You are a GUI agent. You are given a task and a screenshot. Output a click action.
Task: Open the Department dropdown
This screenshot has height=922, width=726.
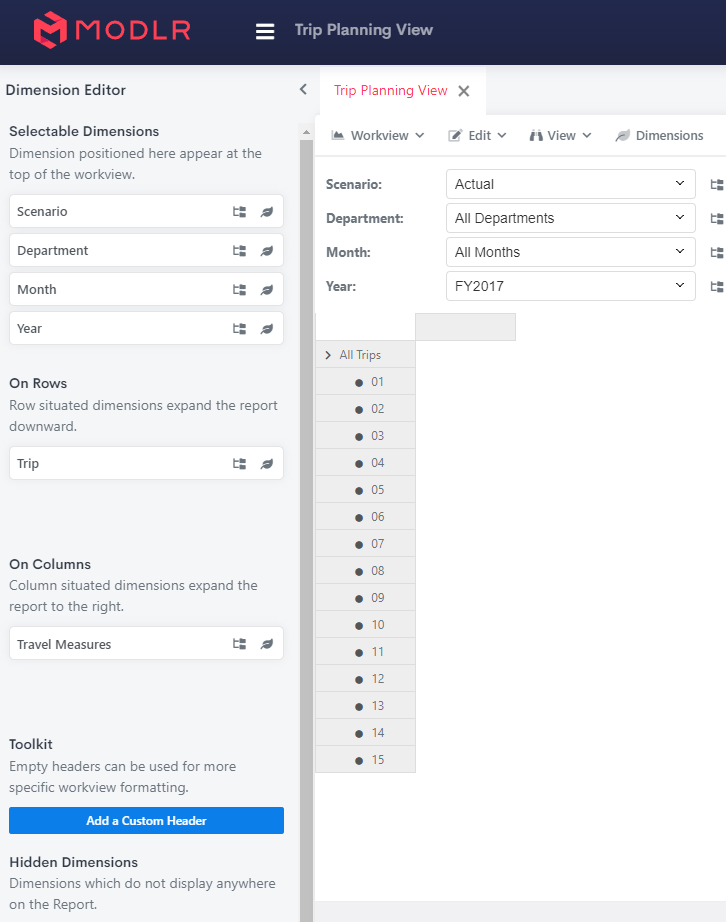click(x=570, y=218)
